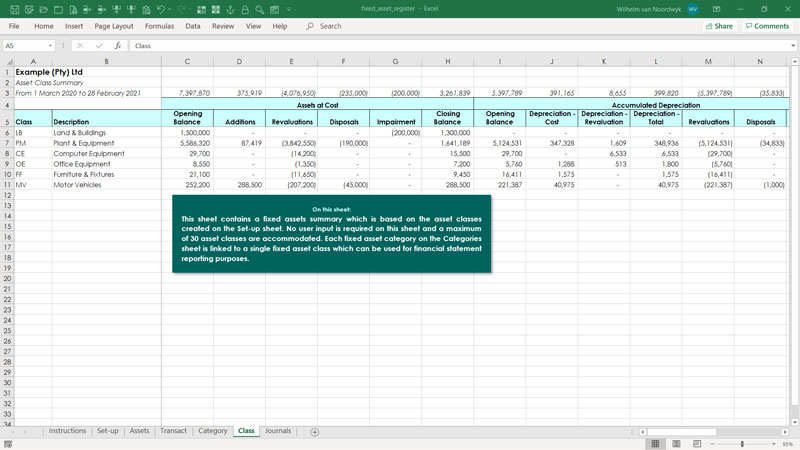
Task: Switch to the Category sheet tab
Action: click(213, 431)
